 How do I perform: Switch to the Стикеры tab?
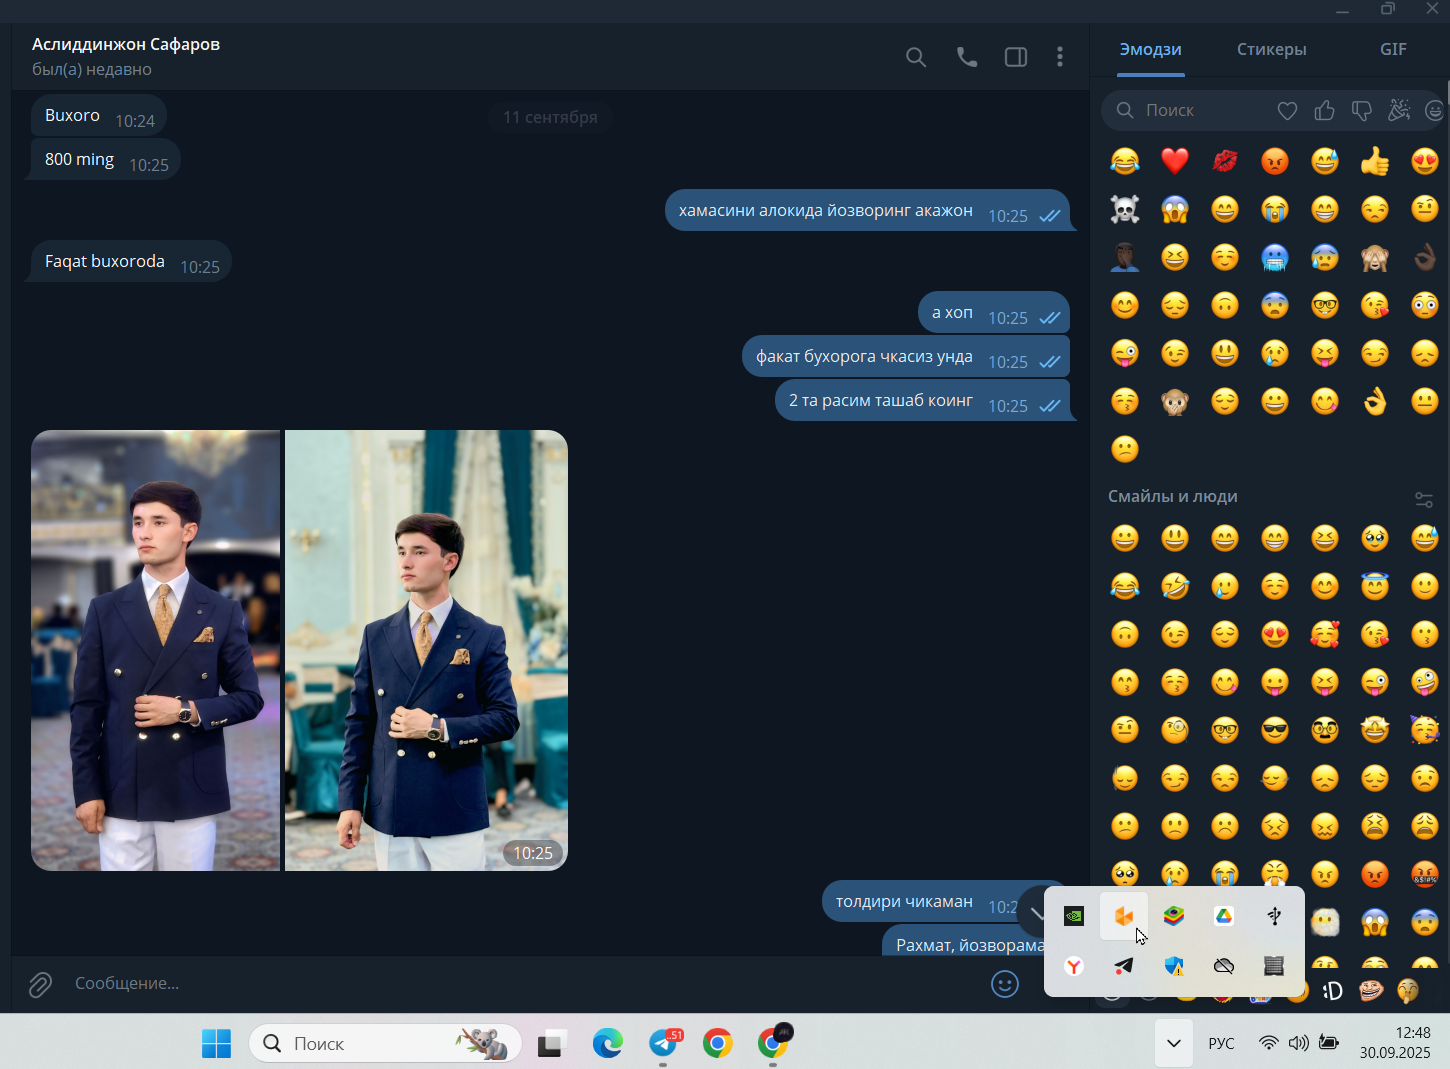[1271, 49]
